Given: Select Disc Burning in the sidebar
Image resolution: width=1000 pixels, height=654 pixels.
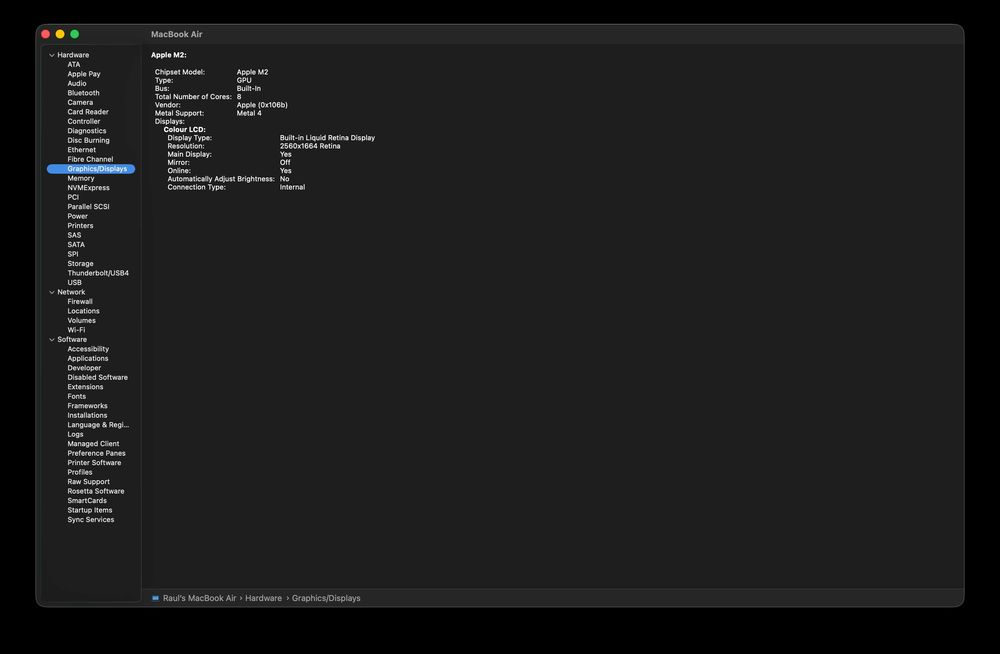Looking at the screenshot, I should coord(89,140).
